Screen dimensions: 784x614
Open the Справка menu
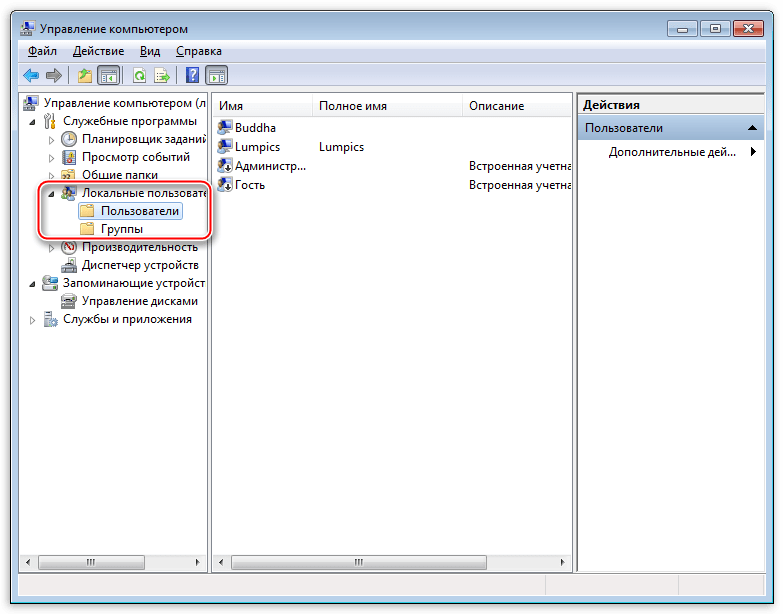[x=198, y=51]
